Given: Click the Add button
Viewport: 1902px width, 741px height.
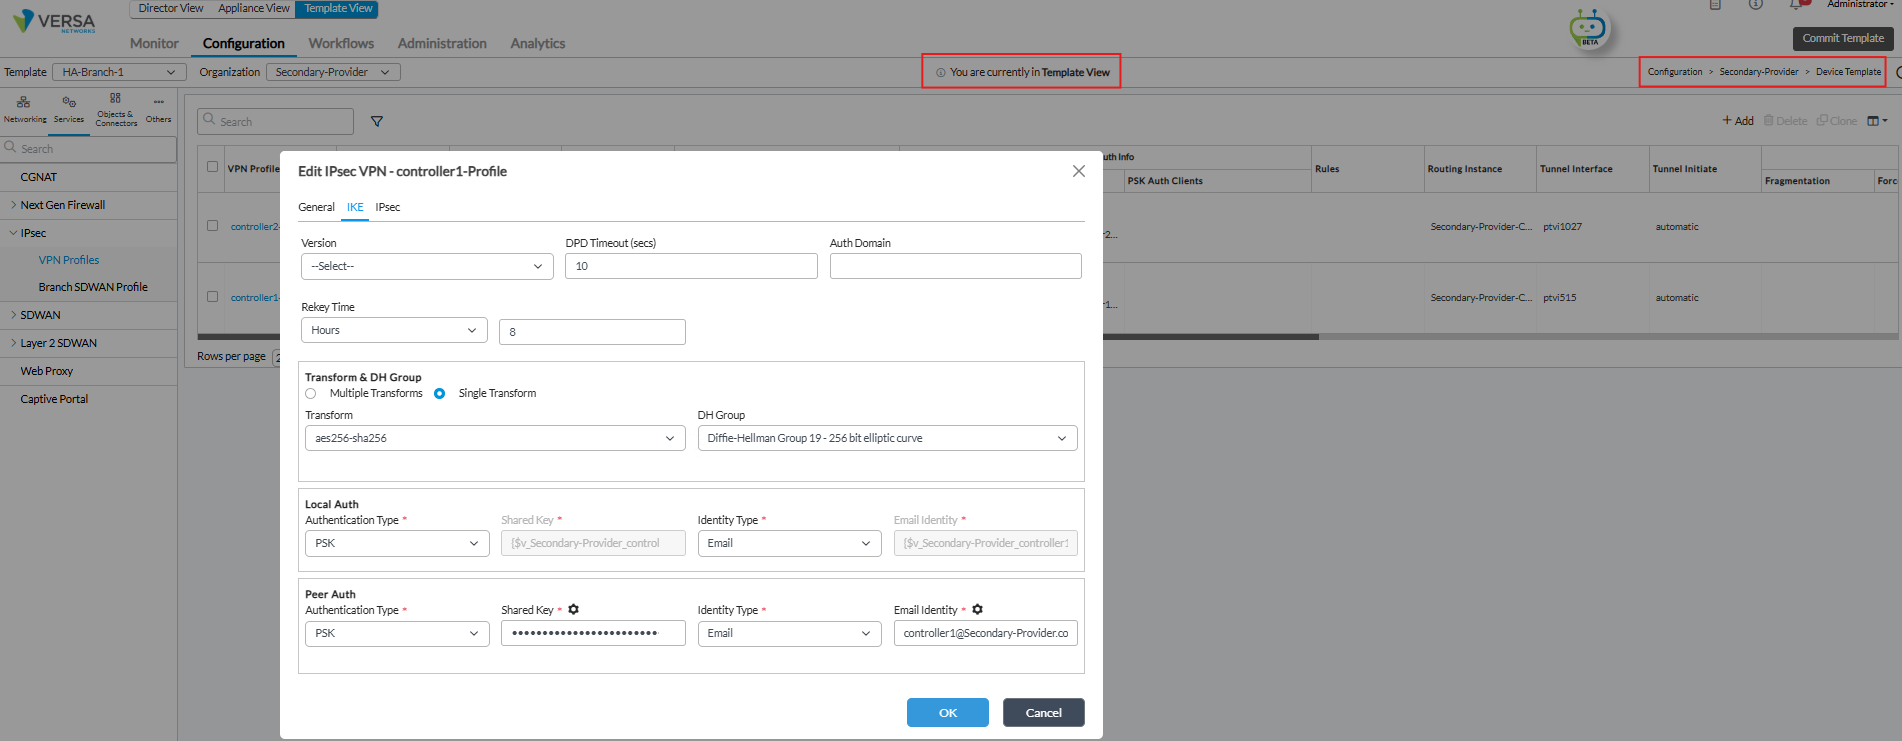Looking at the screenshot, I should pyautogui.click(x=1738, y=121).
